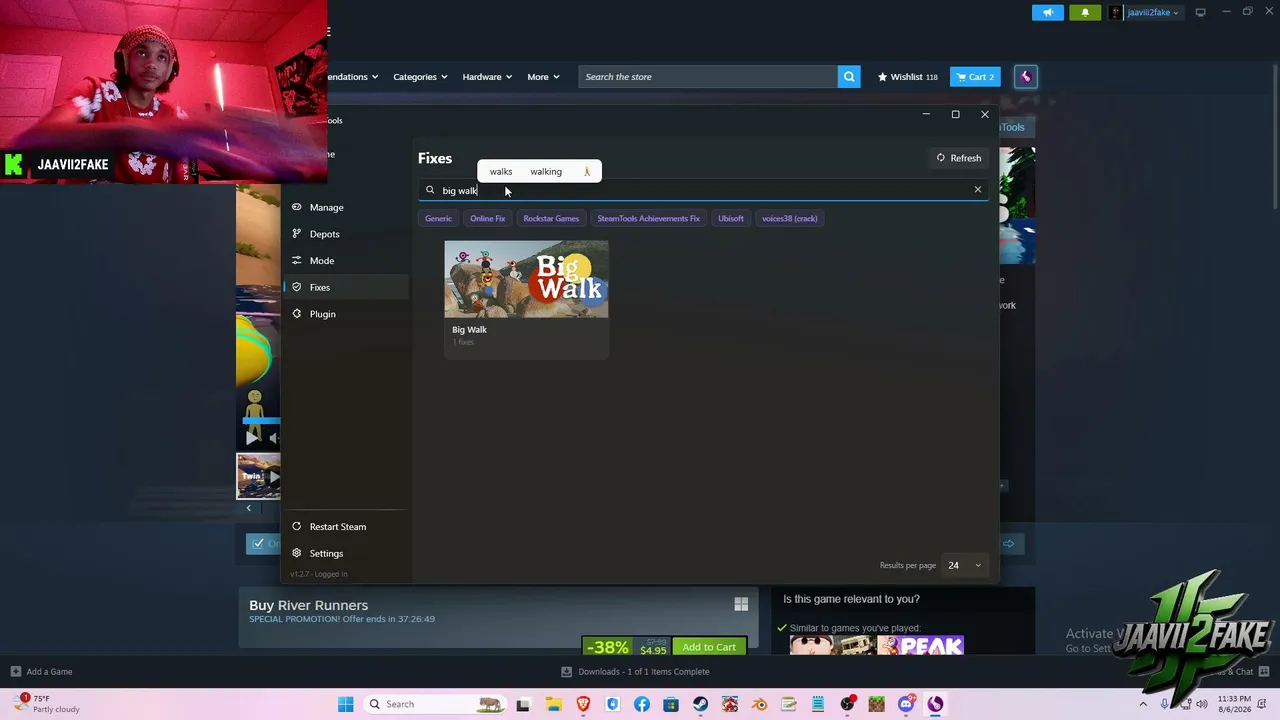Filter fixes by Ubisoft tag
Screen dimensions: 1280x720
(x=731, y=218)
